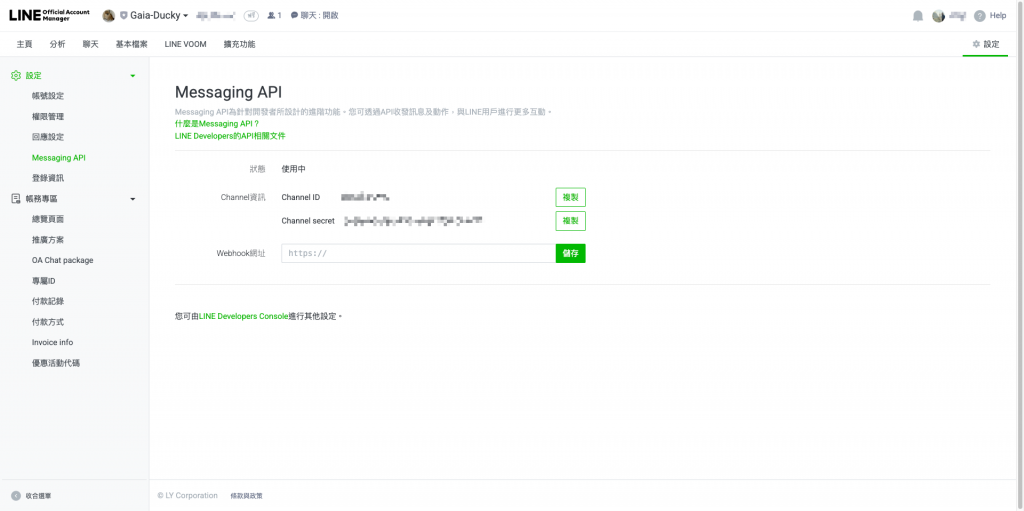
Task: Open LINE Developers的API相關文件 link
Action: coord(230,136)
